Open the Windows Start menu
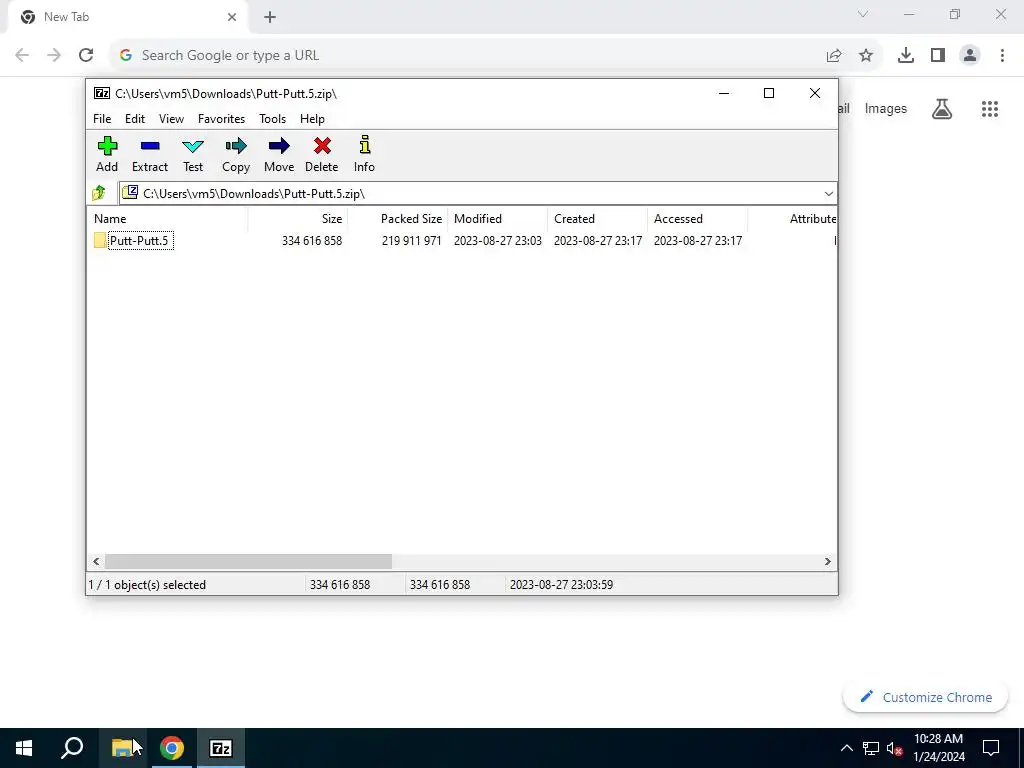The width and height of the screenshot is (1024, 768). (x=24, y=748)
